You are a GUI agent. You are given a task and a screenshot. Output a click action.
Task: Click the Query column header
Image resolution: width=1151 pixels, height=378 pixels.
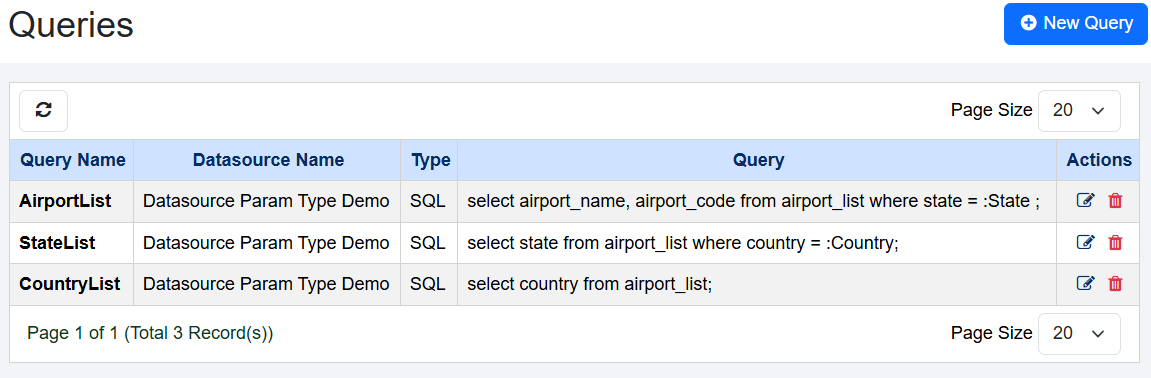tap(758, 160)
